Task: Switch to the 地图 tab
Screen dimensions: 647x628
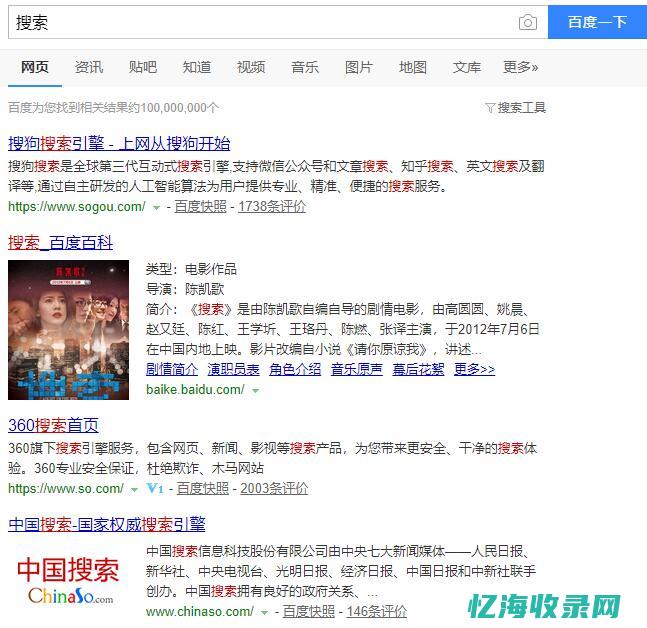Action: [x=413, y=67]
